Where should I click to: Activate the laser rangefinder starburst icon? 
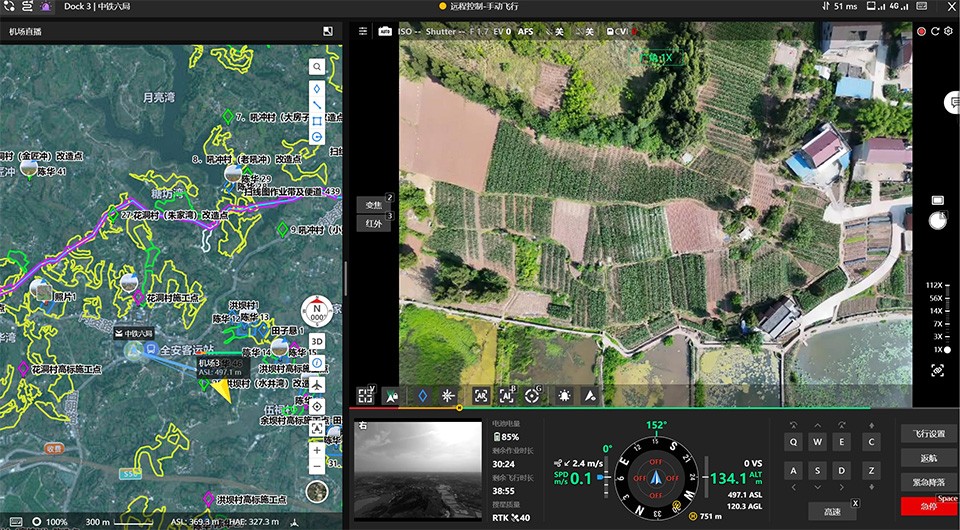(448, 396)
